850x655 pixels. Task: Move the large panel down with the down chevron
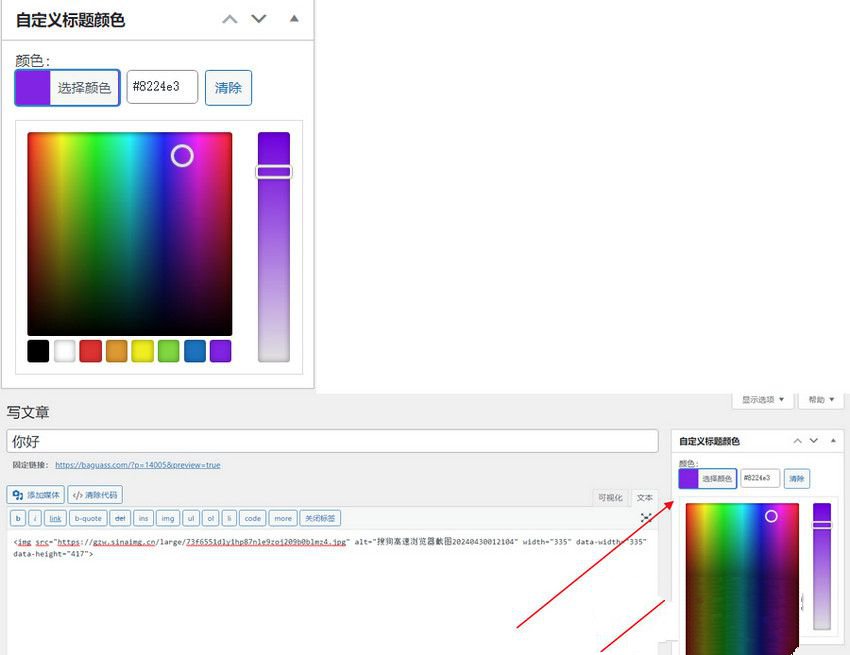coord(259,19)
